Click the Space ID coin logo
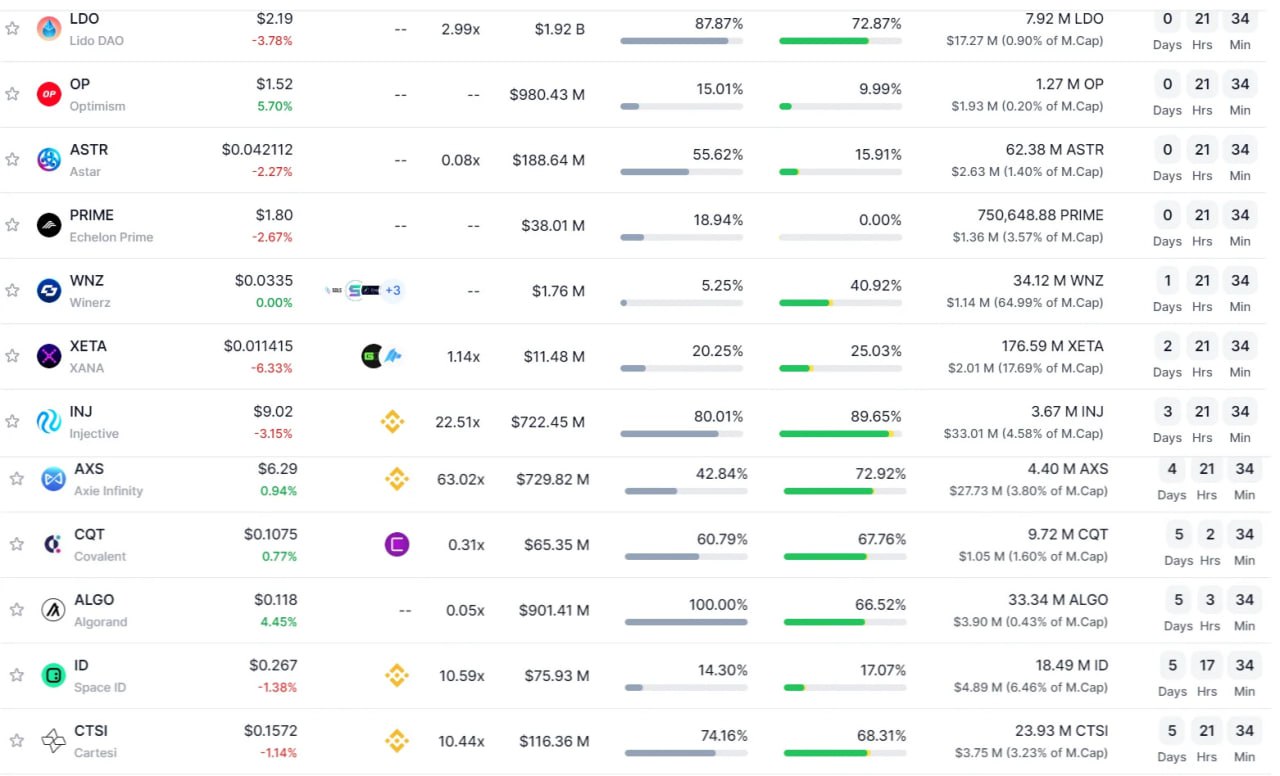 (x=53, y=675)
